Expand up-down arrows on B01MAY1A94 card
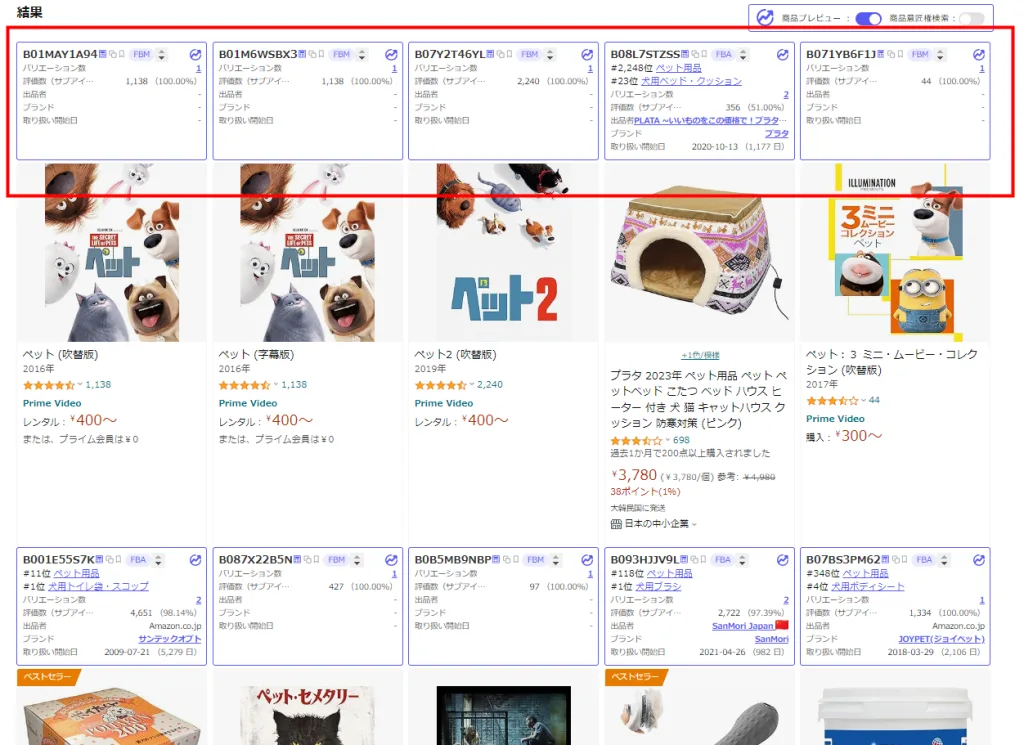 point(161,55)
